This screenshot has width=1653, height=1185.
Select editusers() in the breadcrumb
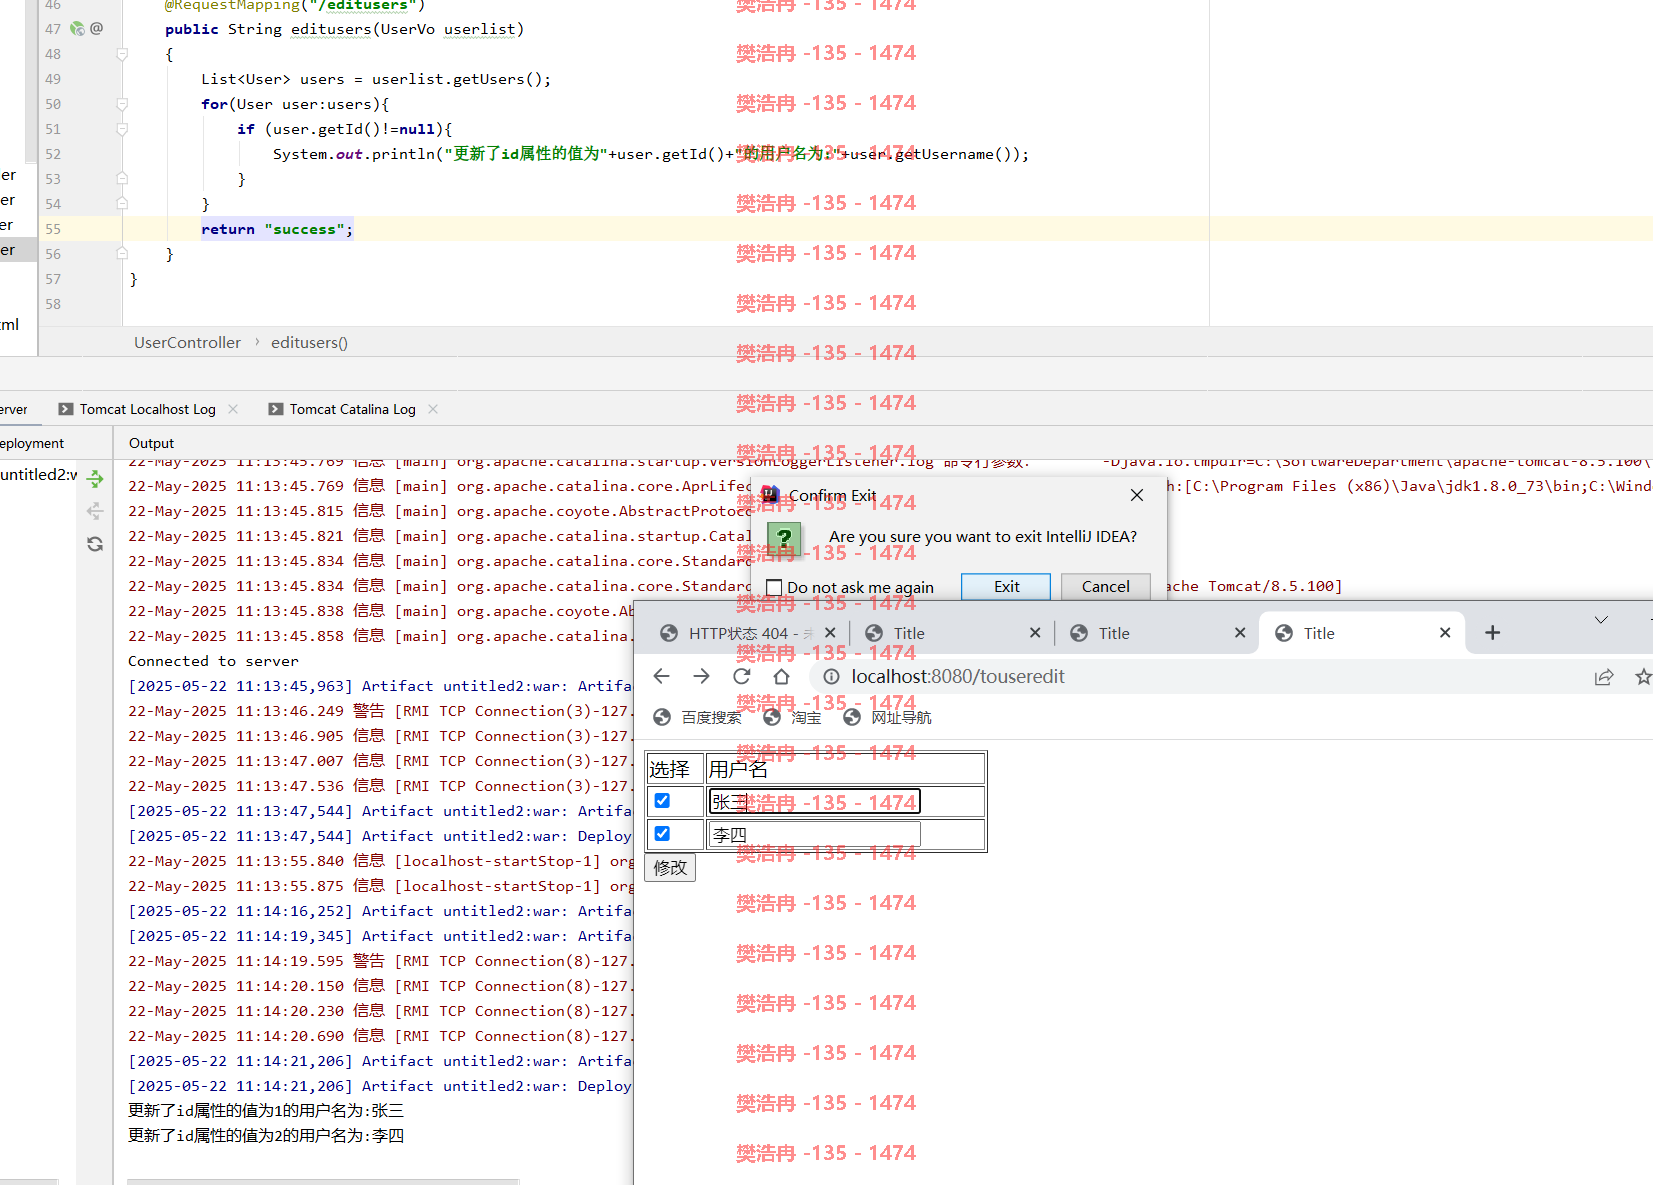coord(309,342)
